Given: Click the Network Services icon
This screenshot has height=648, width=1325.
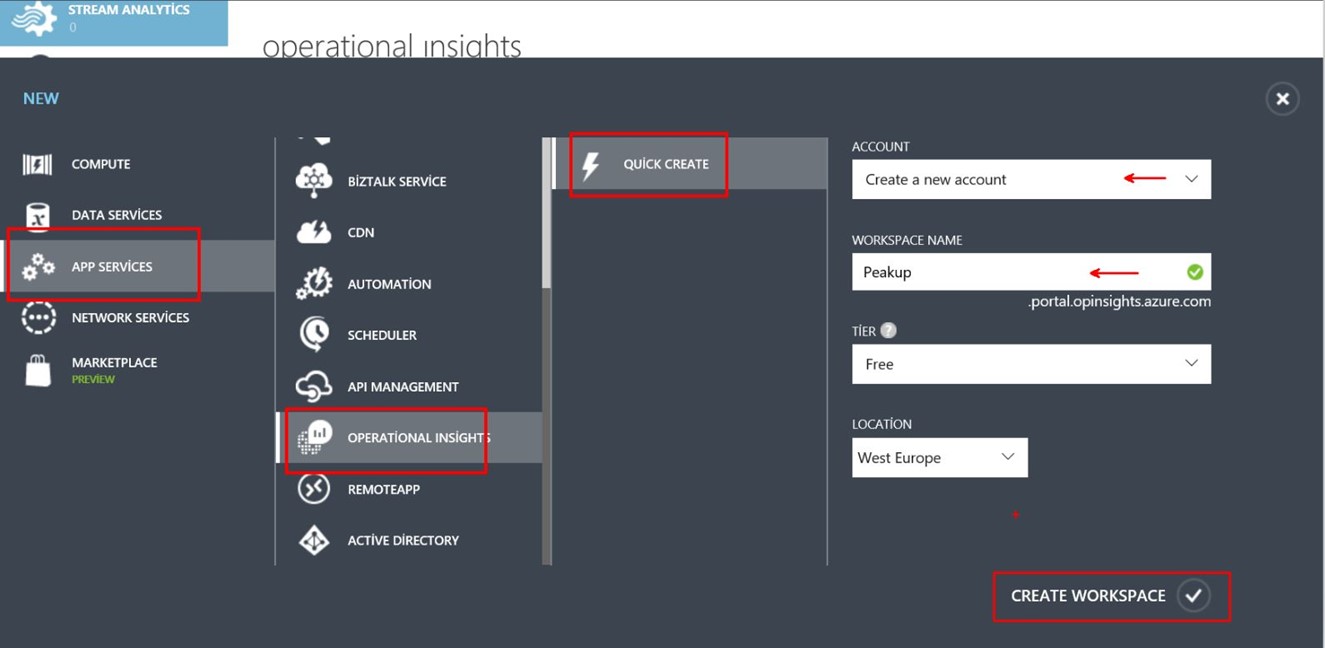Looking at the screenshot, I should pyautogui.click(x=38, y=318).
